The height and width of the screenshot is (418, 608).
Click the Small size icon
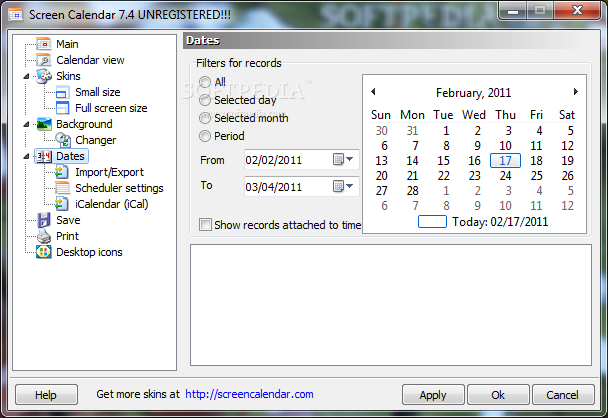point(62,92)
